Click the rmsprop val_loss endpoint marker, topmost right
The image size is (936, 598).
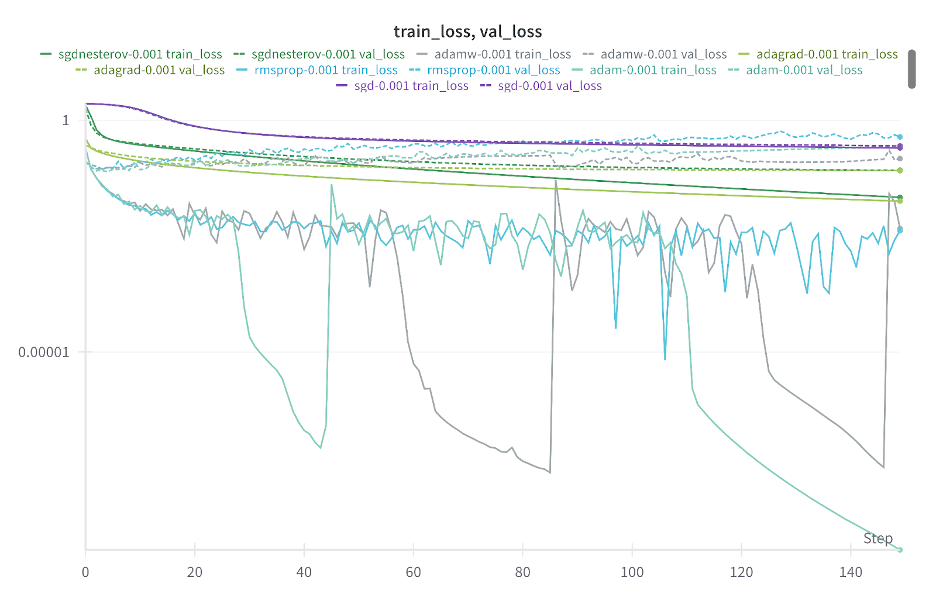900,137
